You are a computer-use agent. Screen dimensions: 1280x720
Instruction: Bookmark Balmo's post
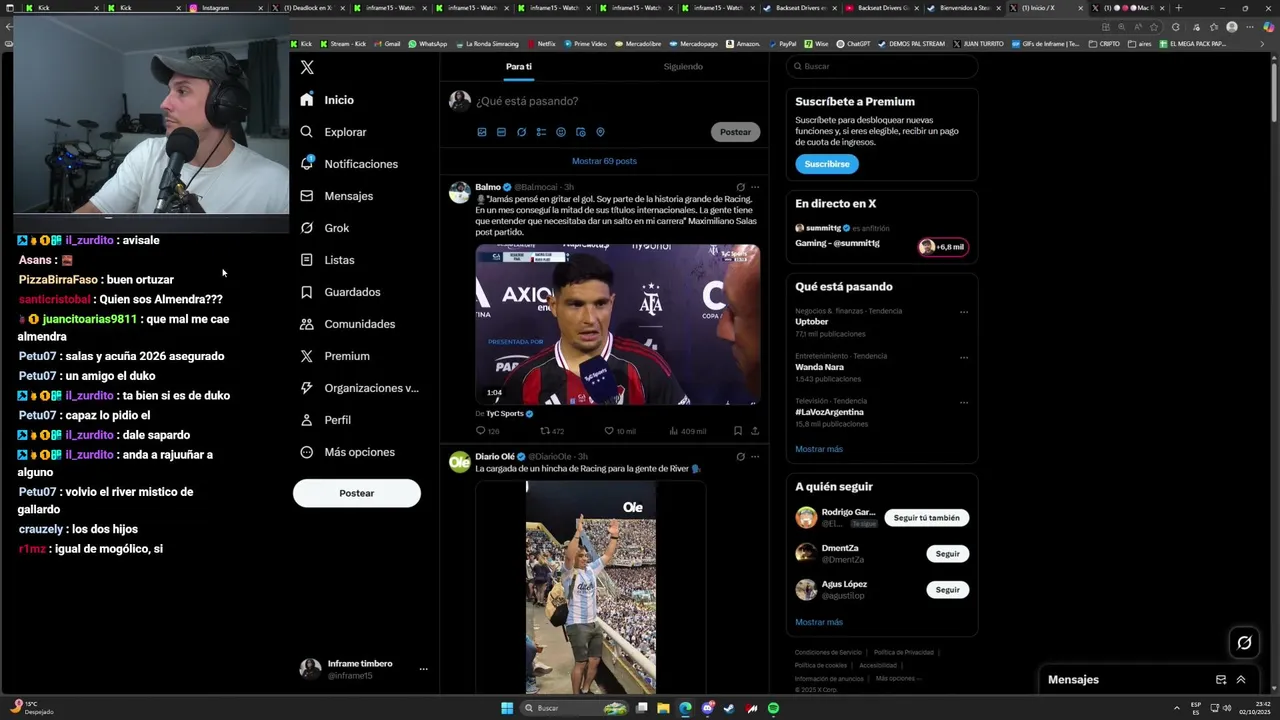(738, 431)
